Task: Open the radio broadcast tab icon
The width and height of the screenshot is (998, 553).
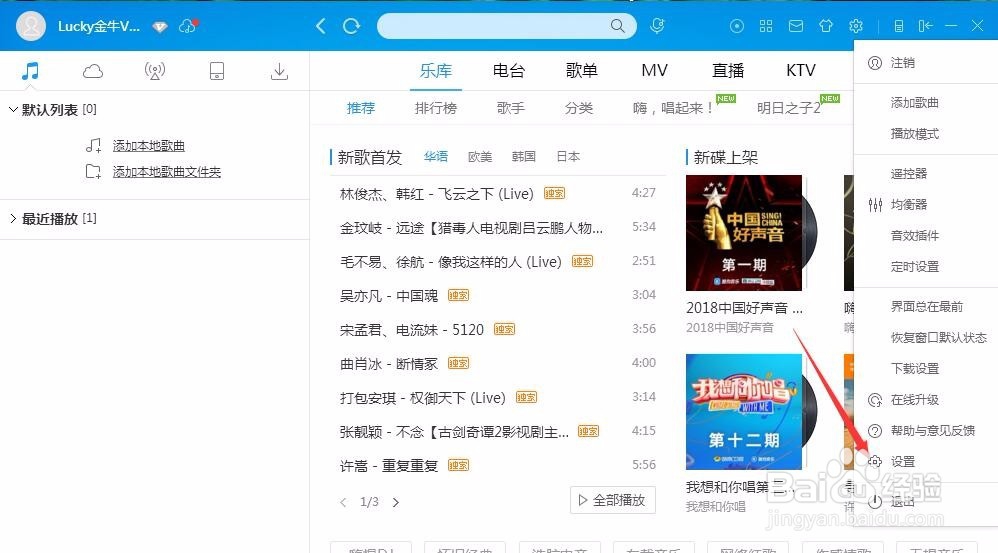Action: pyautogui.click(x=155, y=71)
